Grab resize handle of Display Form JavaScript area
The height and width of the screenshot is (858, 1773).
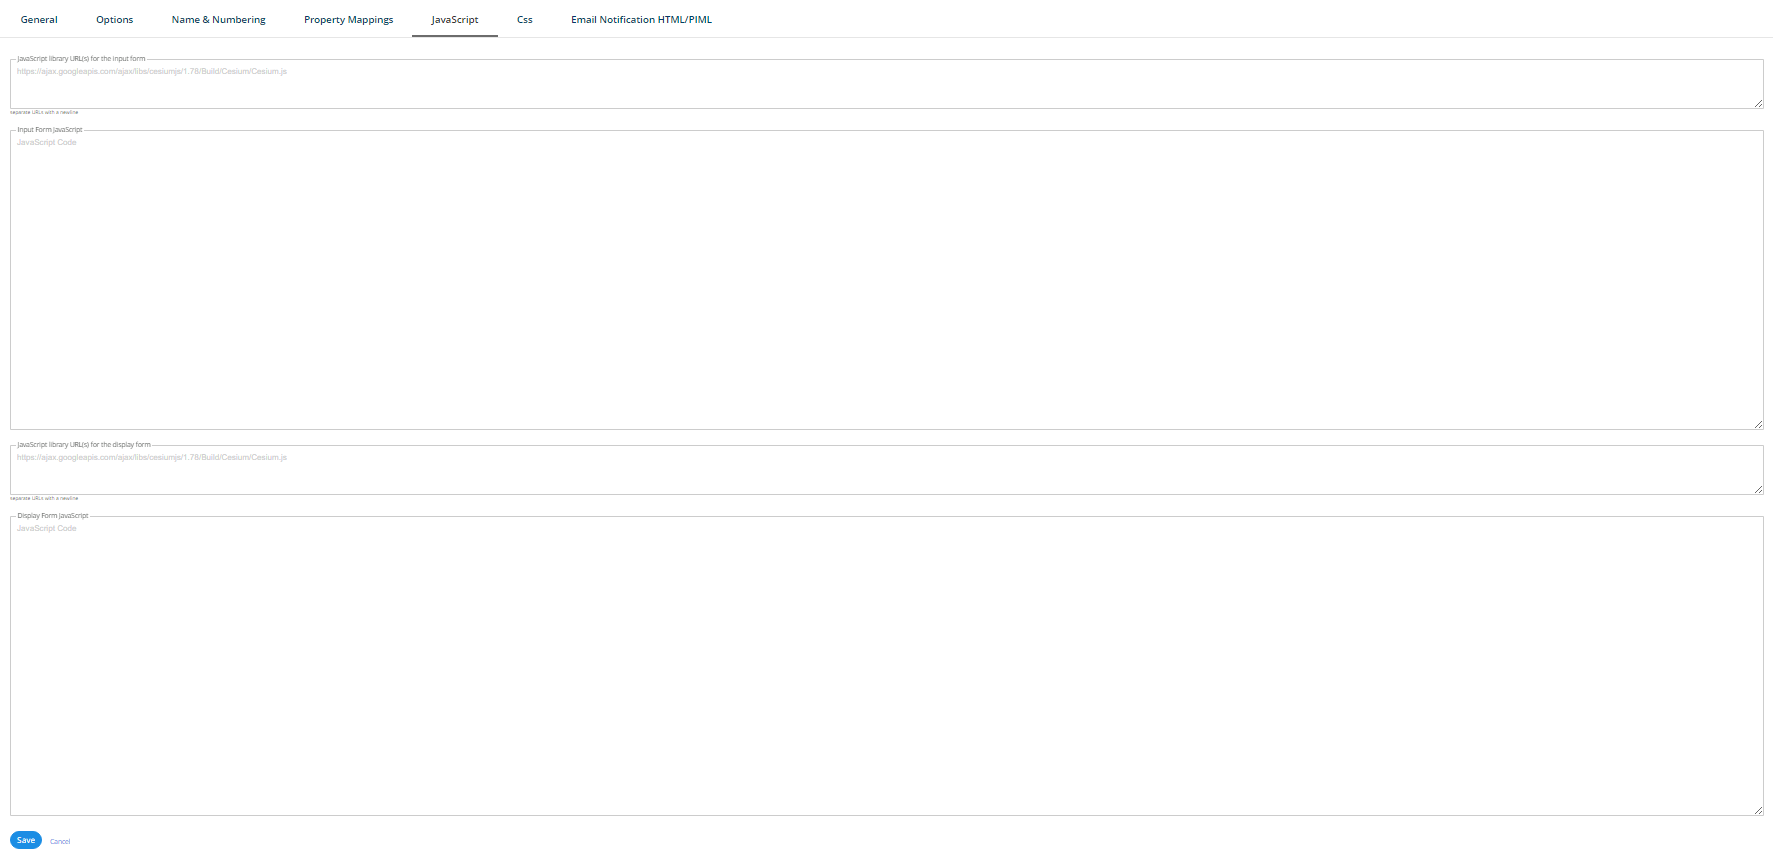(x=1758, y=810)
